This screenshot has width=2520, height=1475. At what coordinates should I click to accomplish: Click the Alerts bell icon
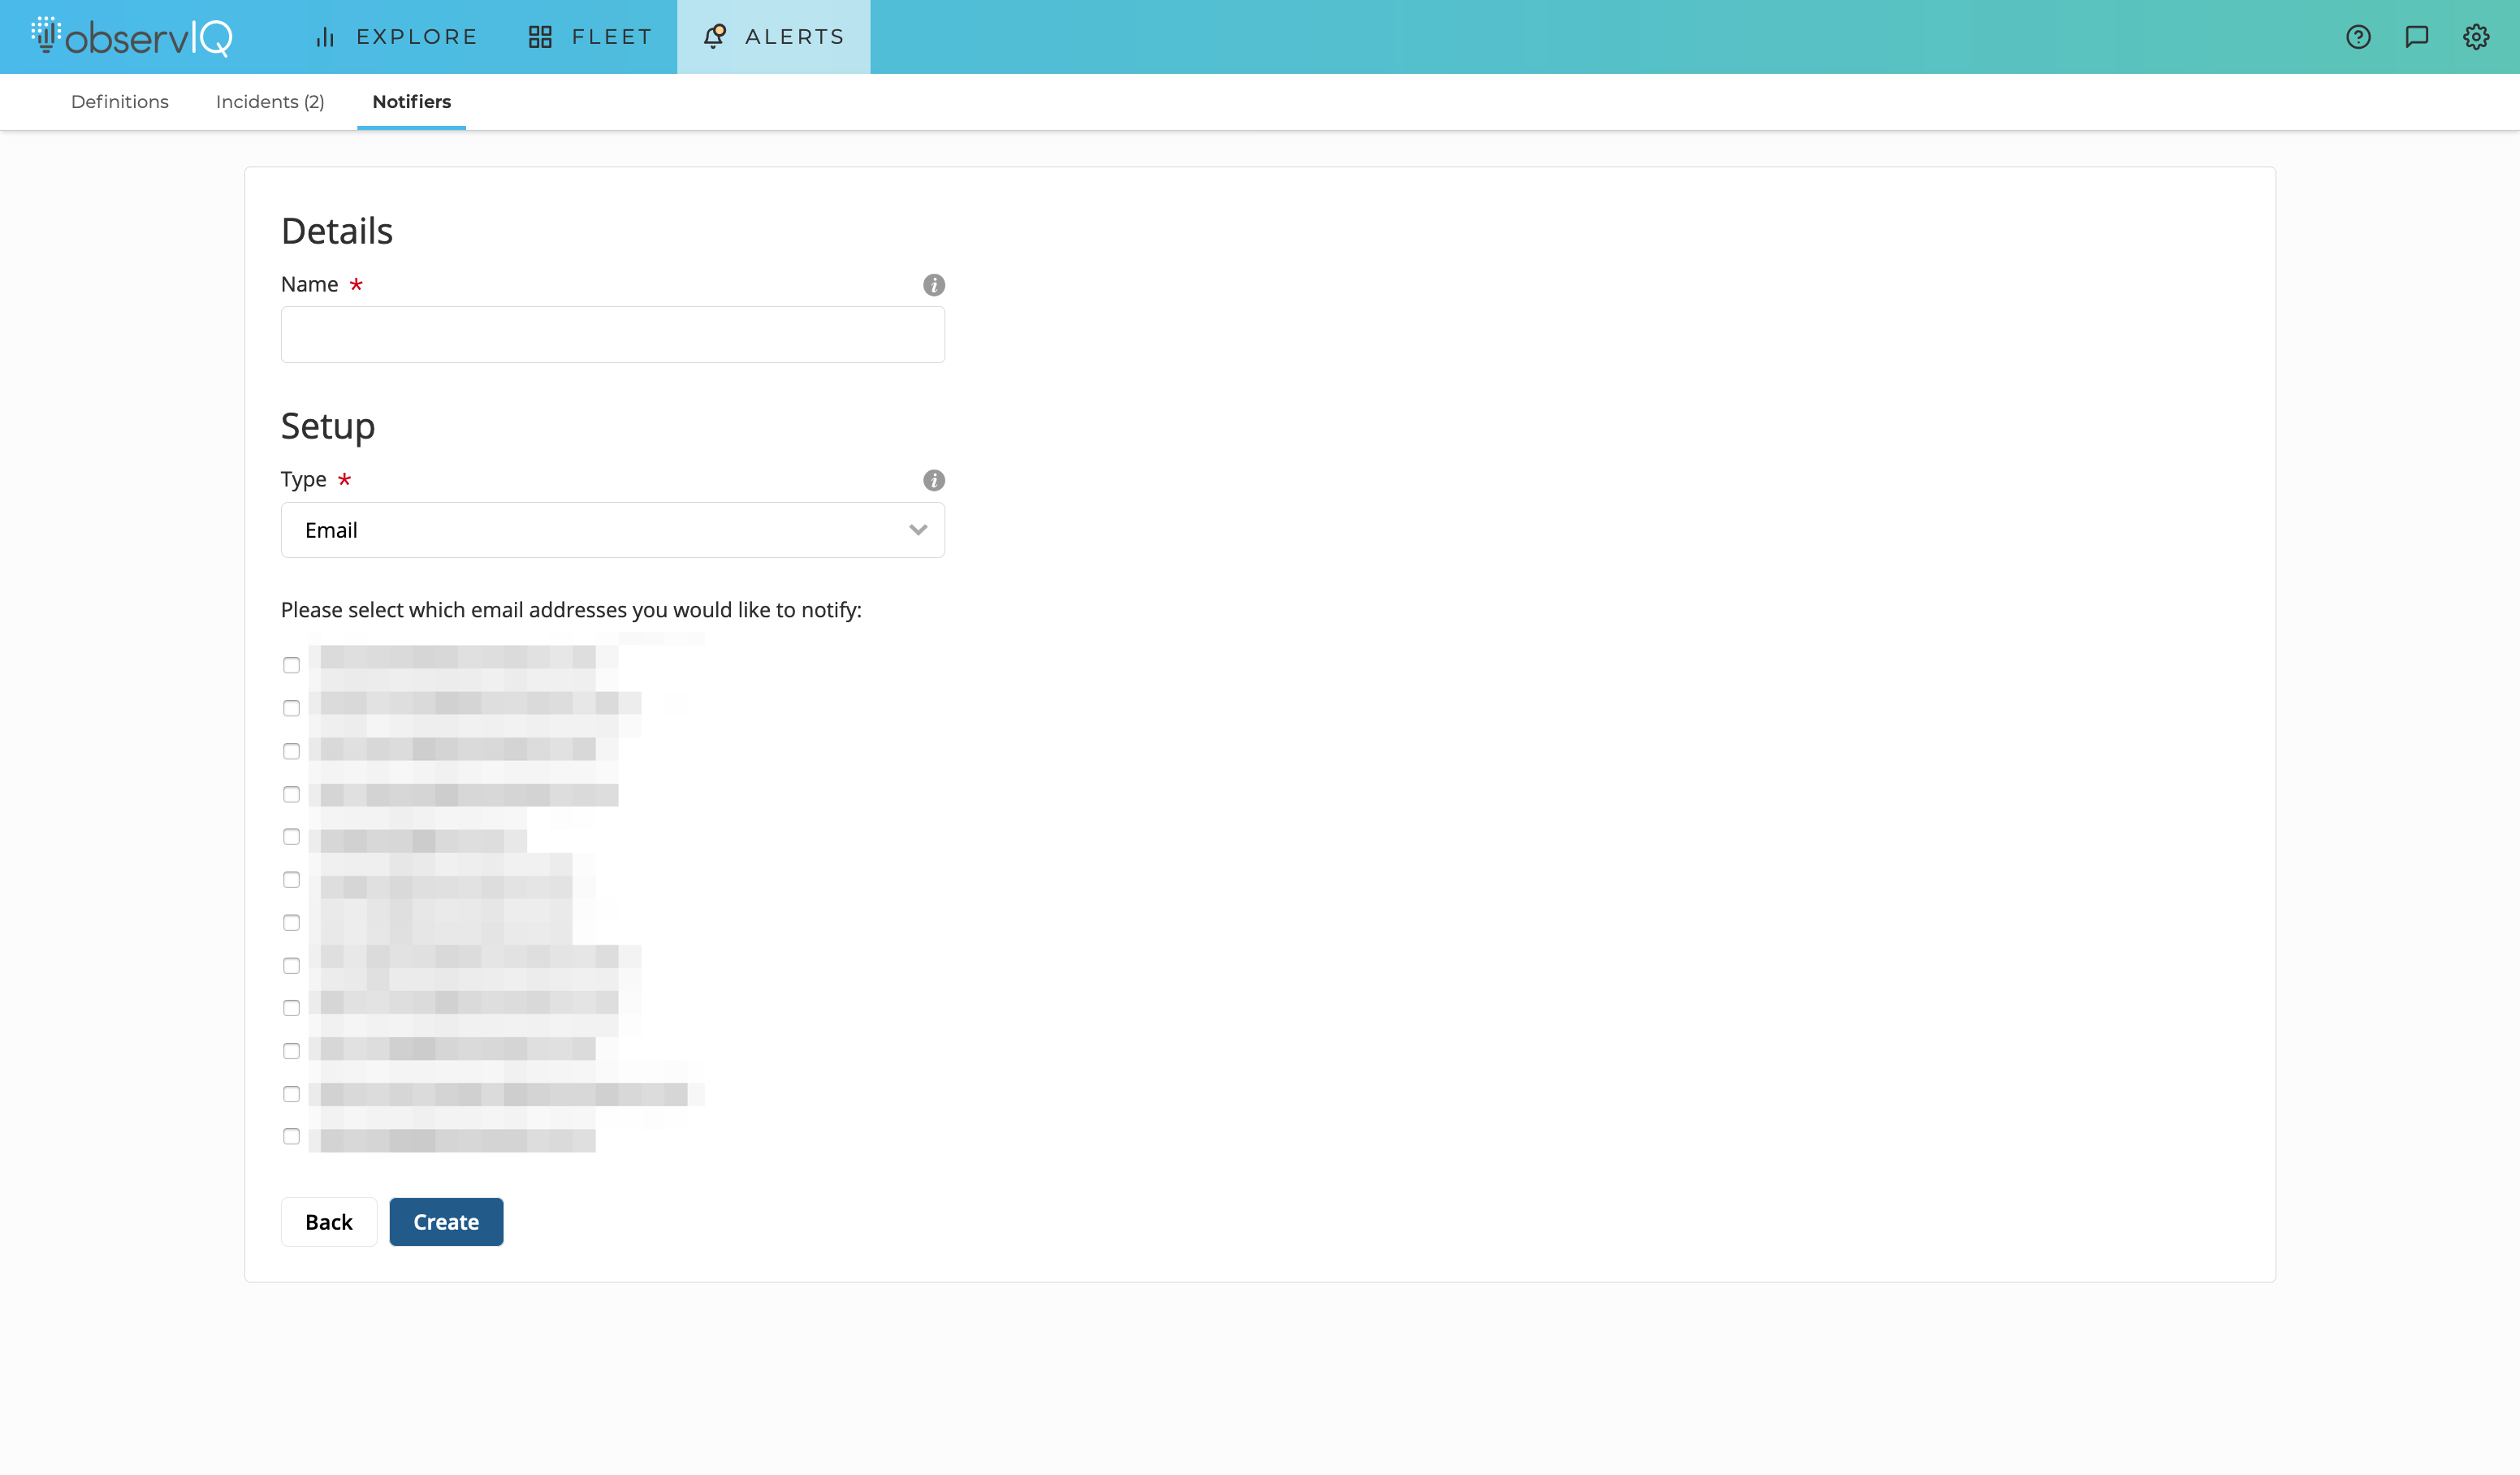pyautogui.click(x=714, y=37)
